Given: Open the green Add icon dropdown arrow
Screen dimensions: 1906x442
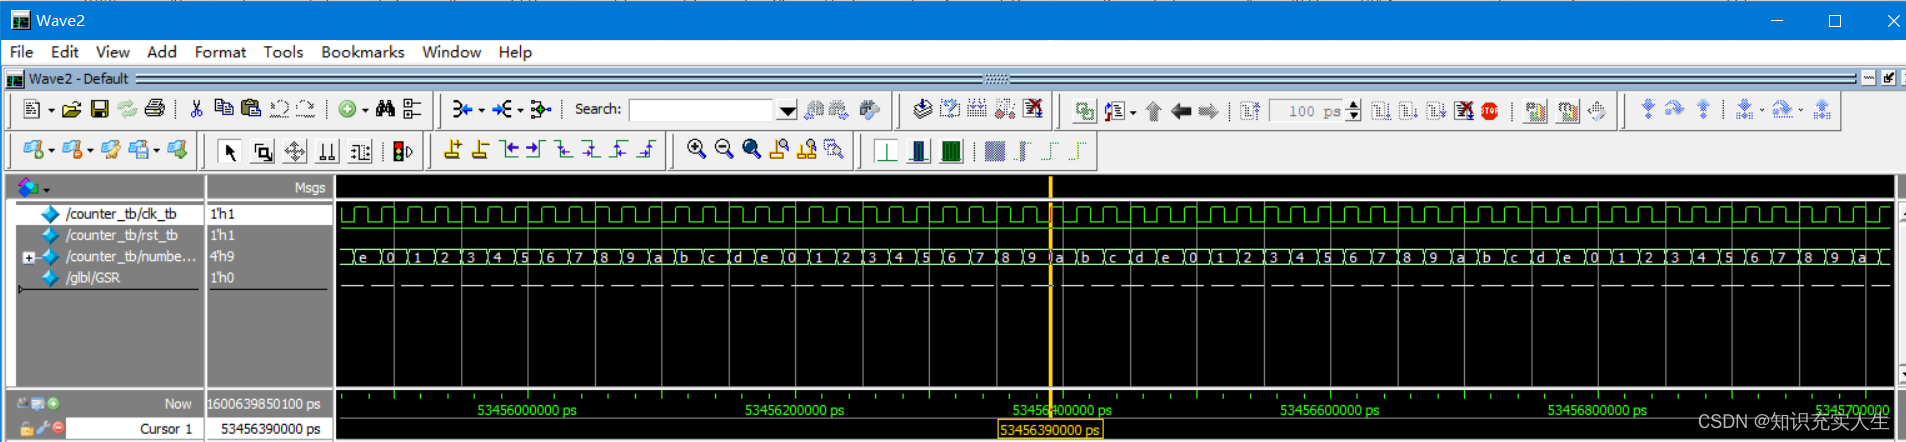Looking at the screenshot, I should 365,111.
